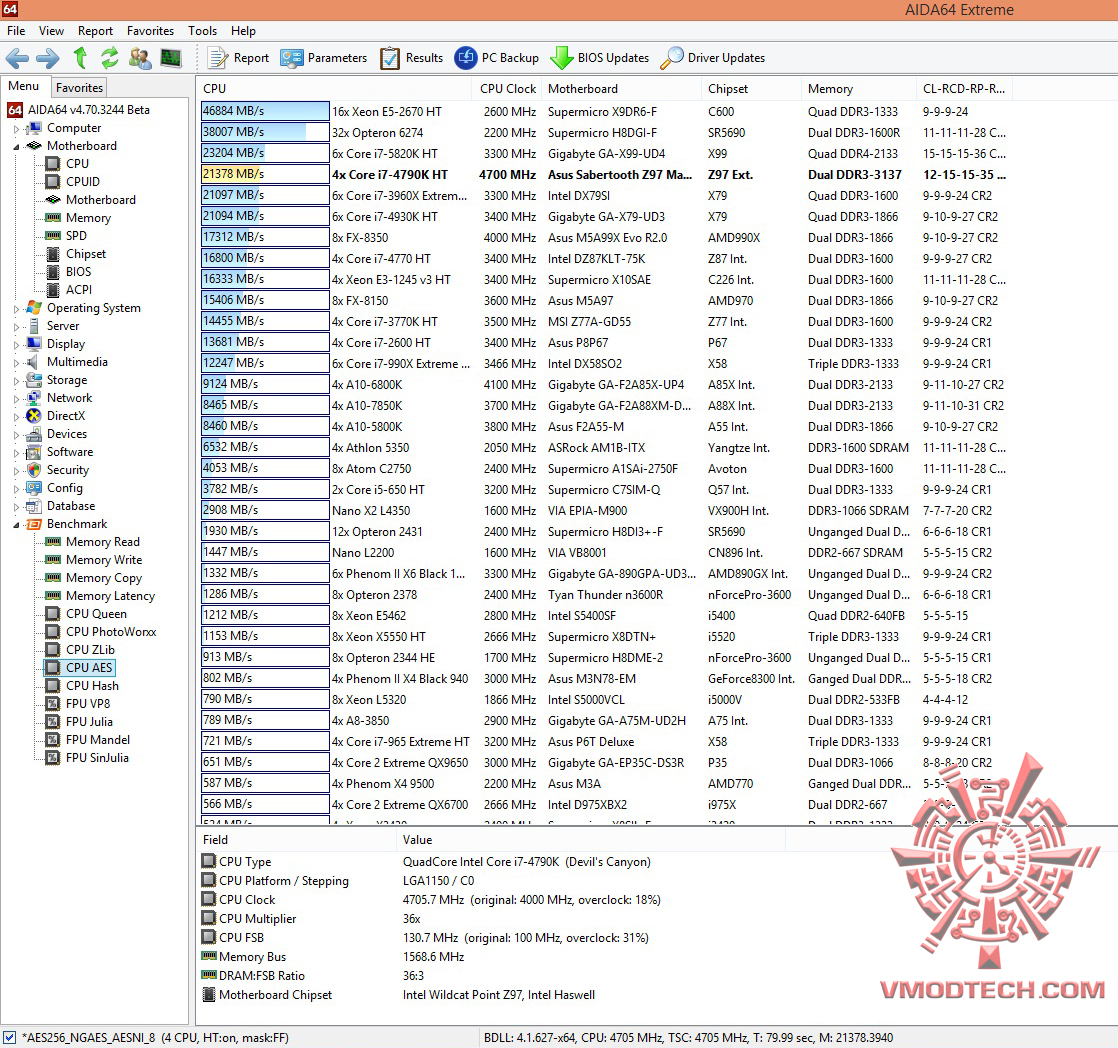Open the Report menu
Screen dimensions: 1118x1048
click(x=96, y=31)
